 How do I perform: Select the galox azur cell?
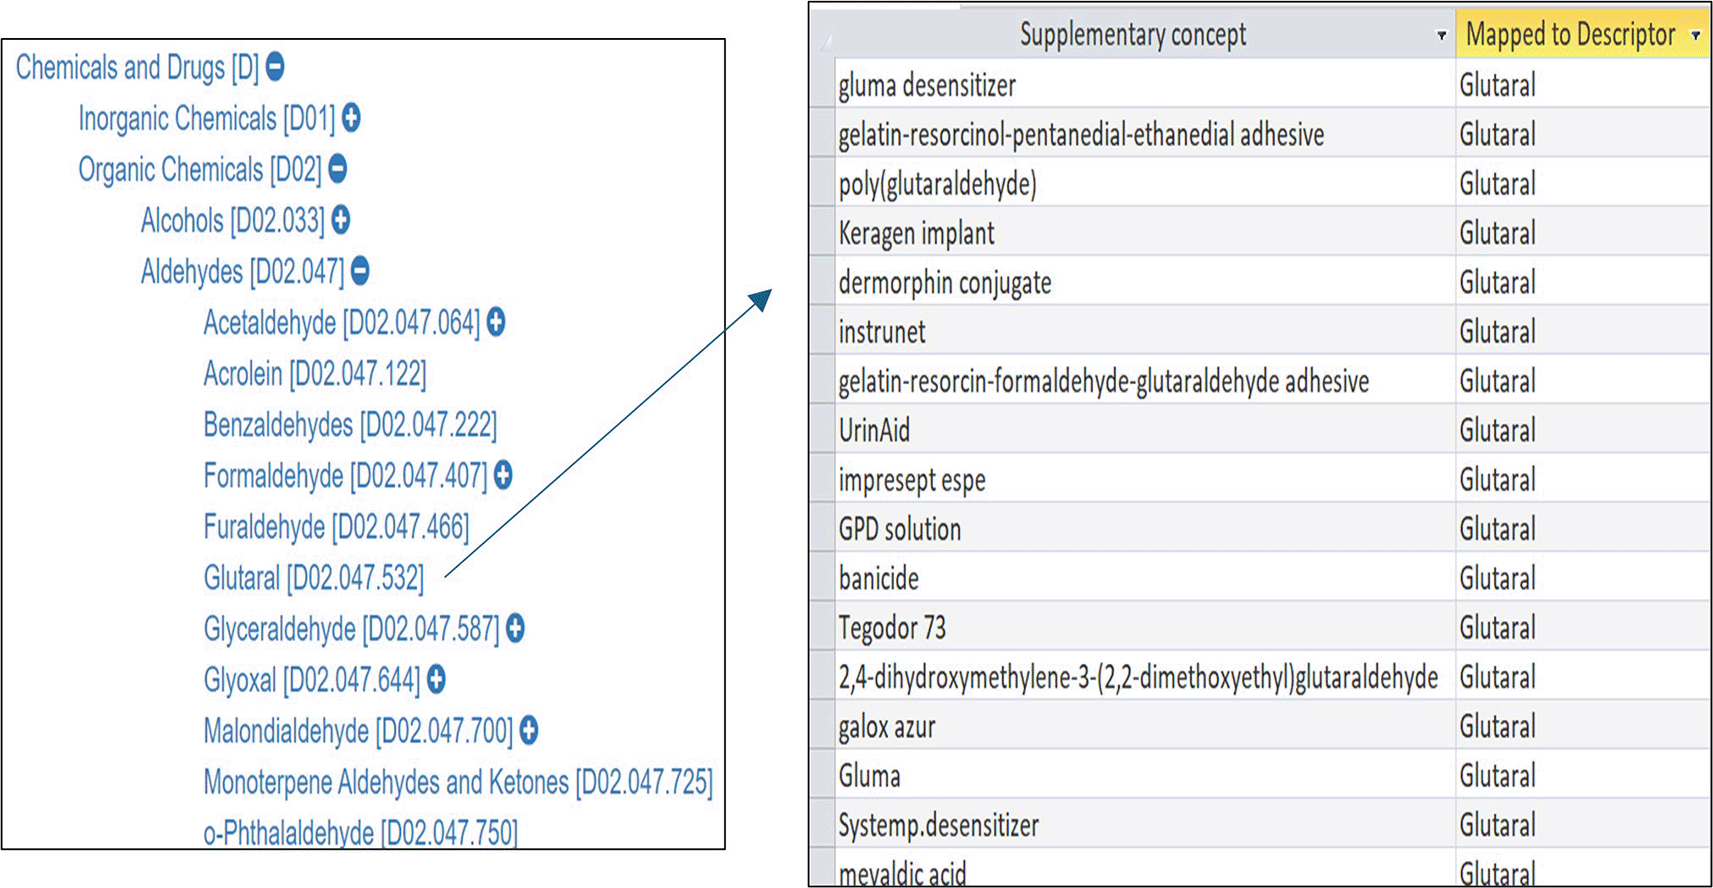tap(1145, 725)
